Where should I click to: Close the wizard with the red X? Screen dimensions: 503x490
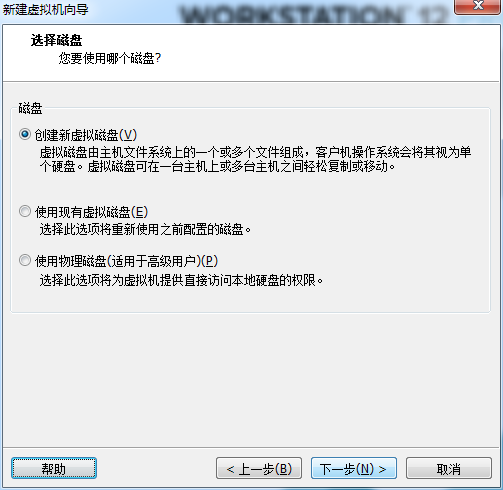point(478,6)
